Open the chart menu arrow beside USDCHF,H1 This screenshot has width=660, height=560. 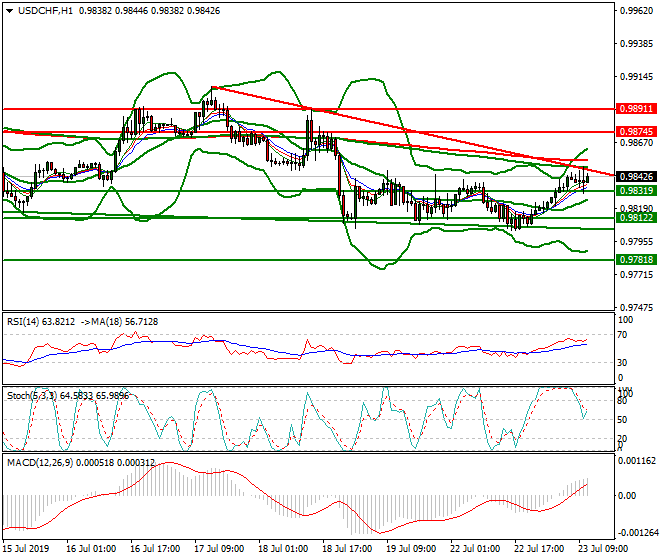click(9, 11)
